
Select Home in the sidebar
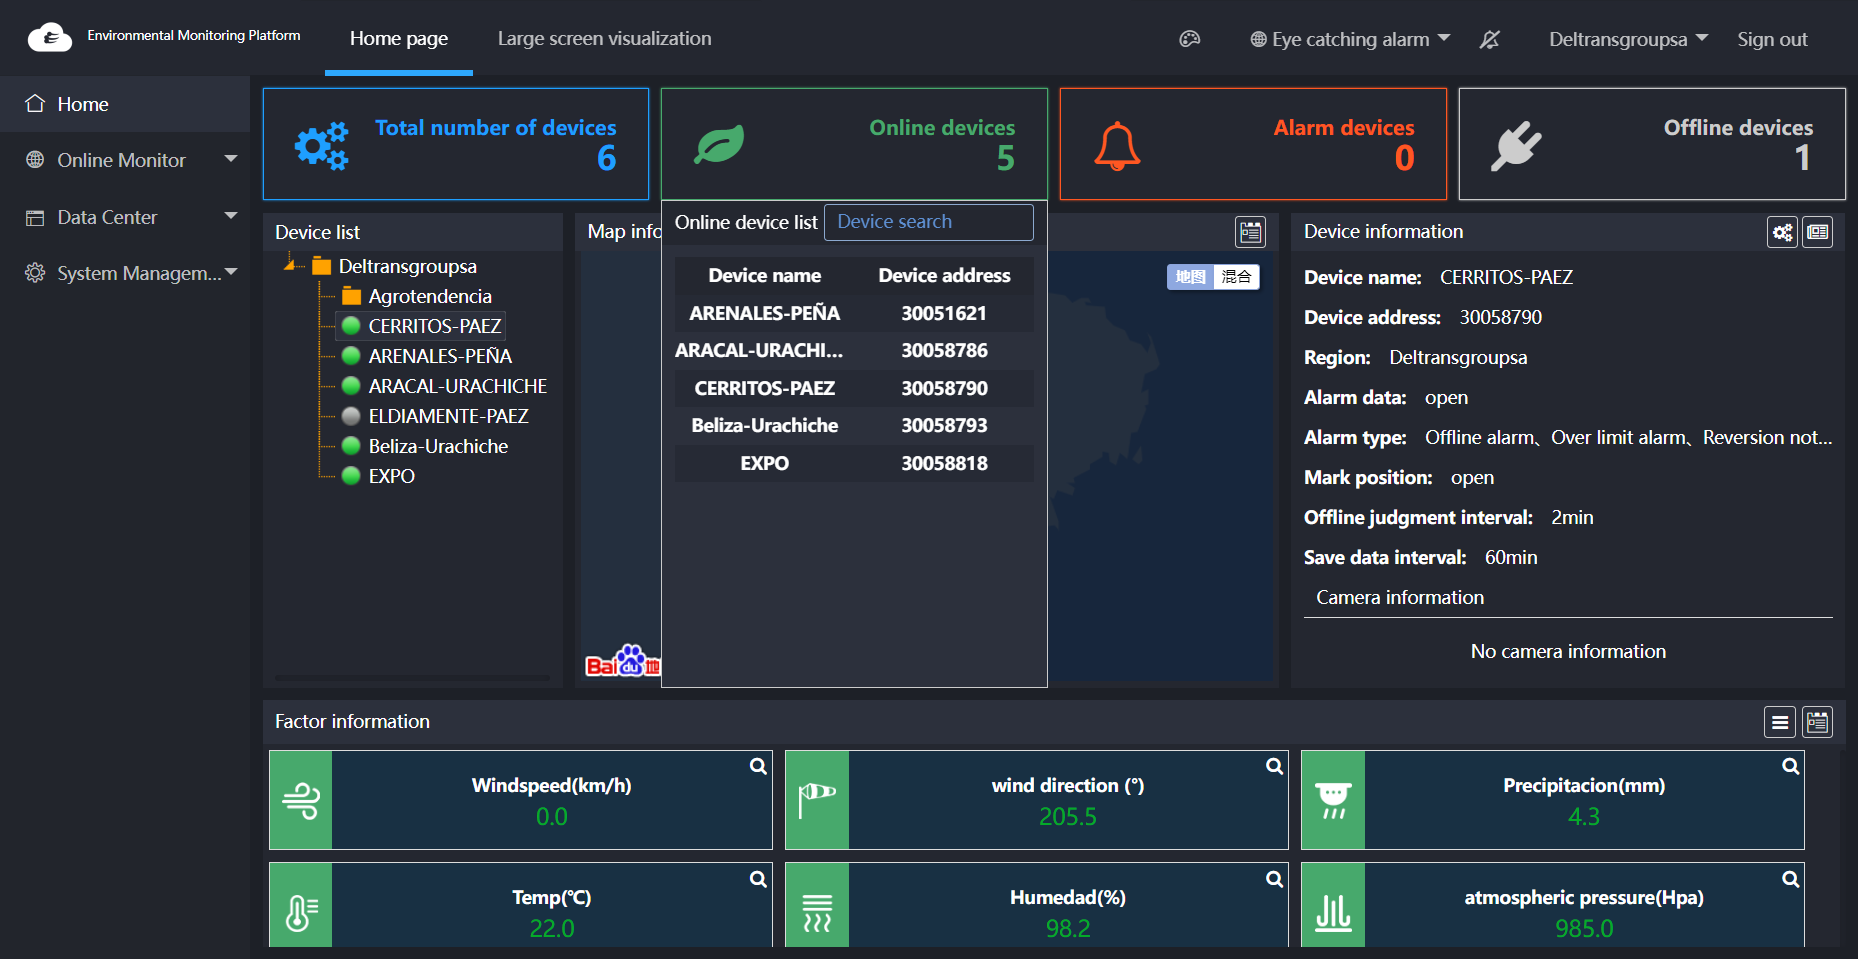[125, 104]
